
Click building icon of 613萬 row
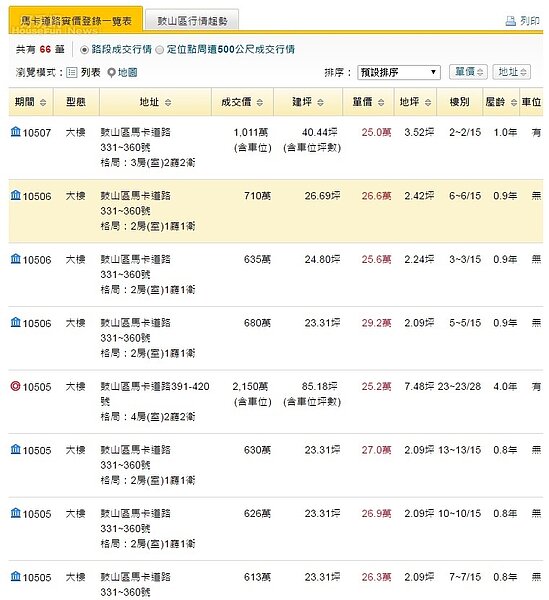pos(16,576)
